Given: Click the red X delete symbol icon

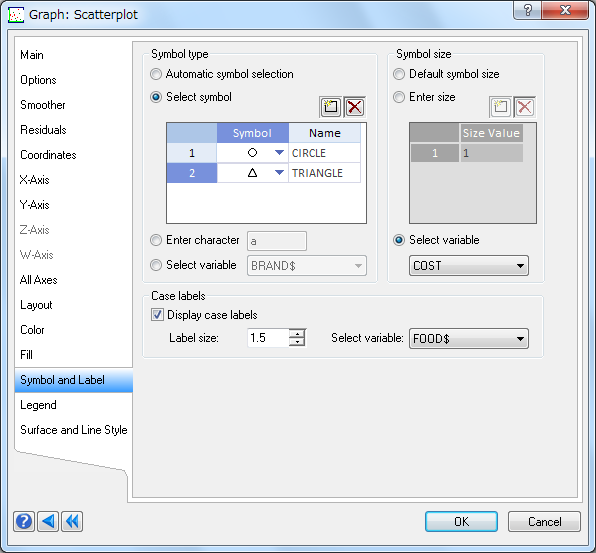Looking at the screenshot, I should [x=355, y=107].
